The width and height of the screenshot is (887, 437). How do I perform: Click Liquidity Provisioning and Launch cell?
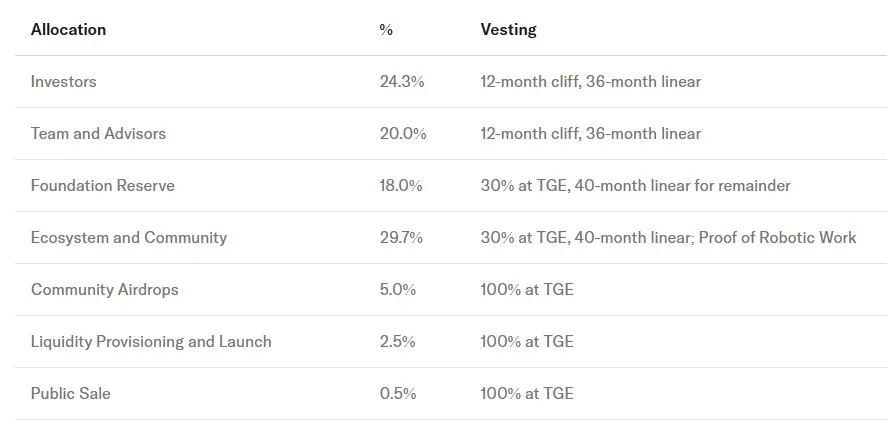coord(151,342)
